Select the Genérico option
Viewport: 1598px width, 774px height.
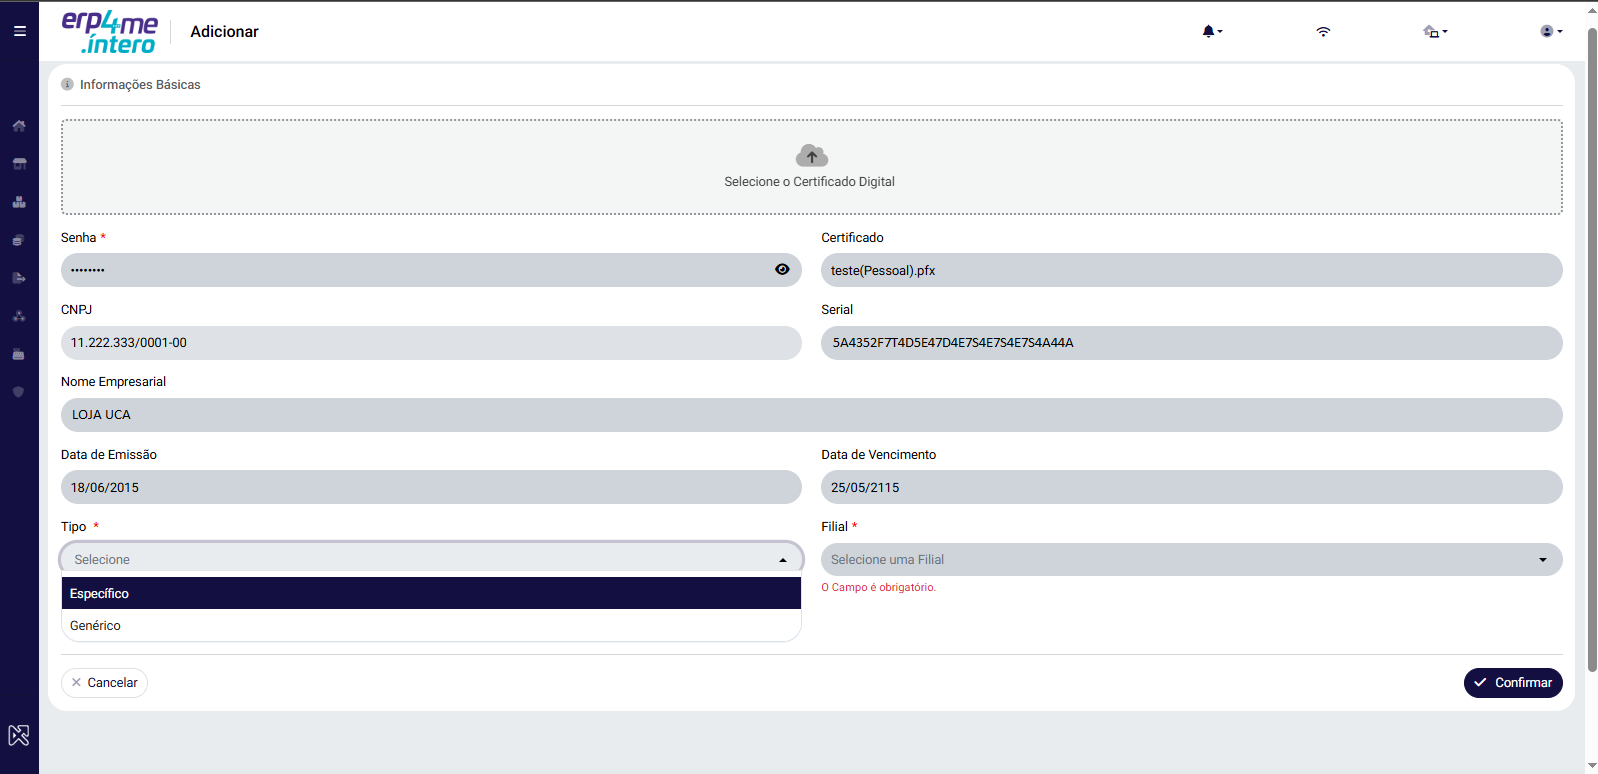(x=431, y=625)
